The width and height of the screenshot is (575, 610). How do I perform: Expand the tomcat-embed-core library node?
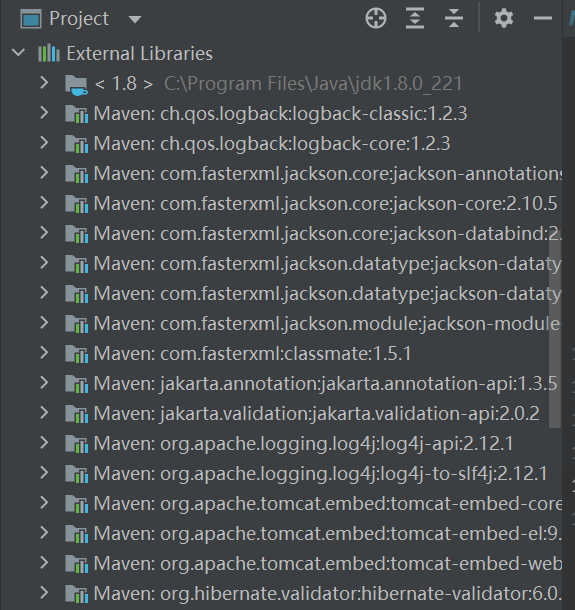click(44, 502)
